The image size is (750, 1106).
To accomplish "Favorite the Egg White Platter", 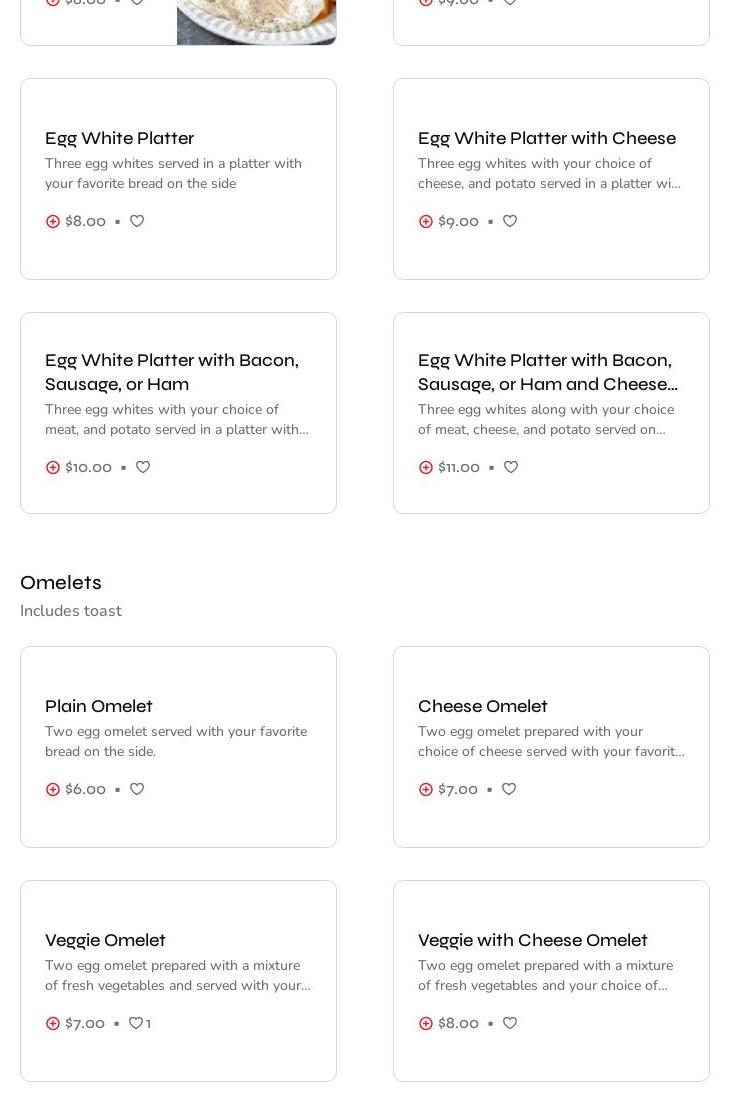I will (137, 221).
